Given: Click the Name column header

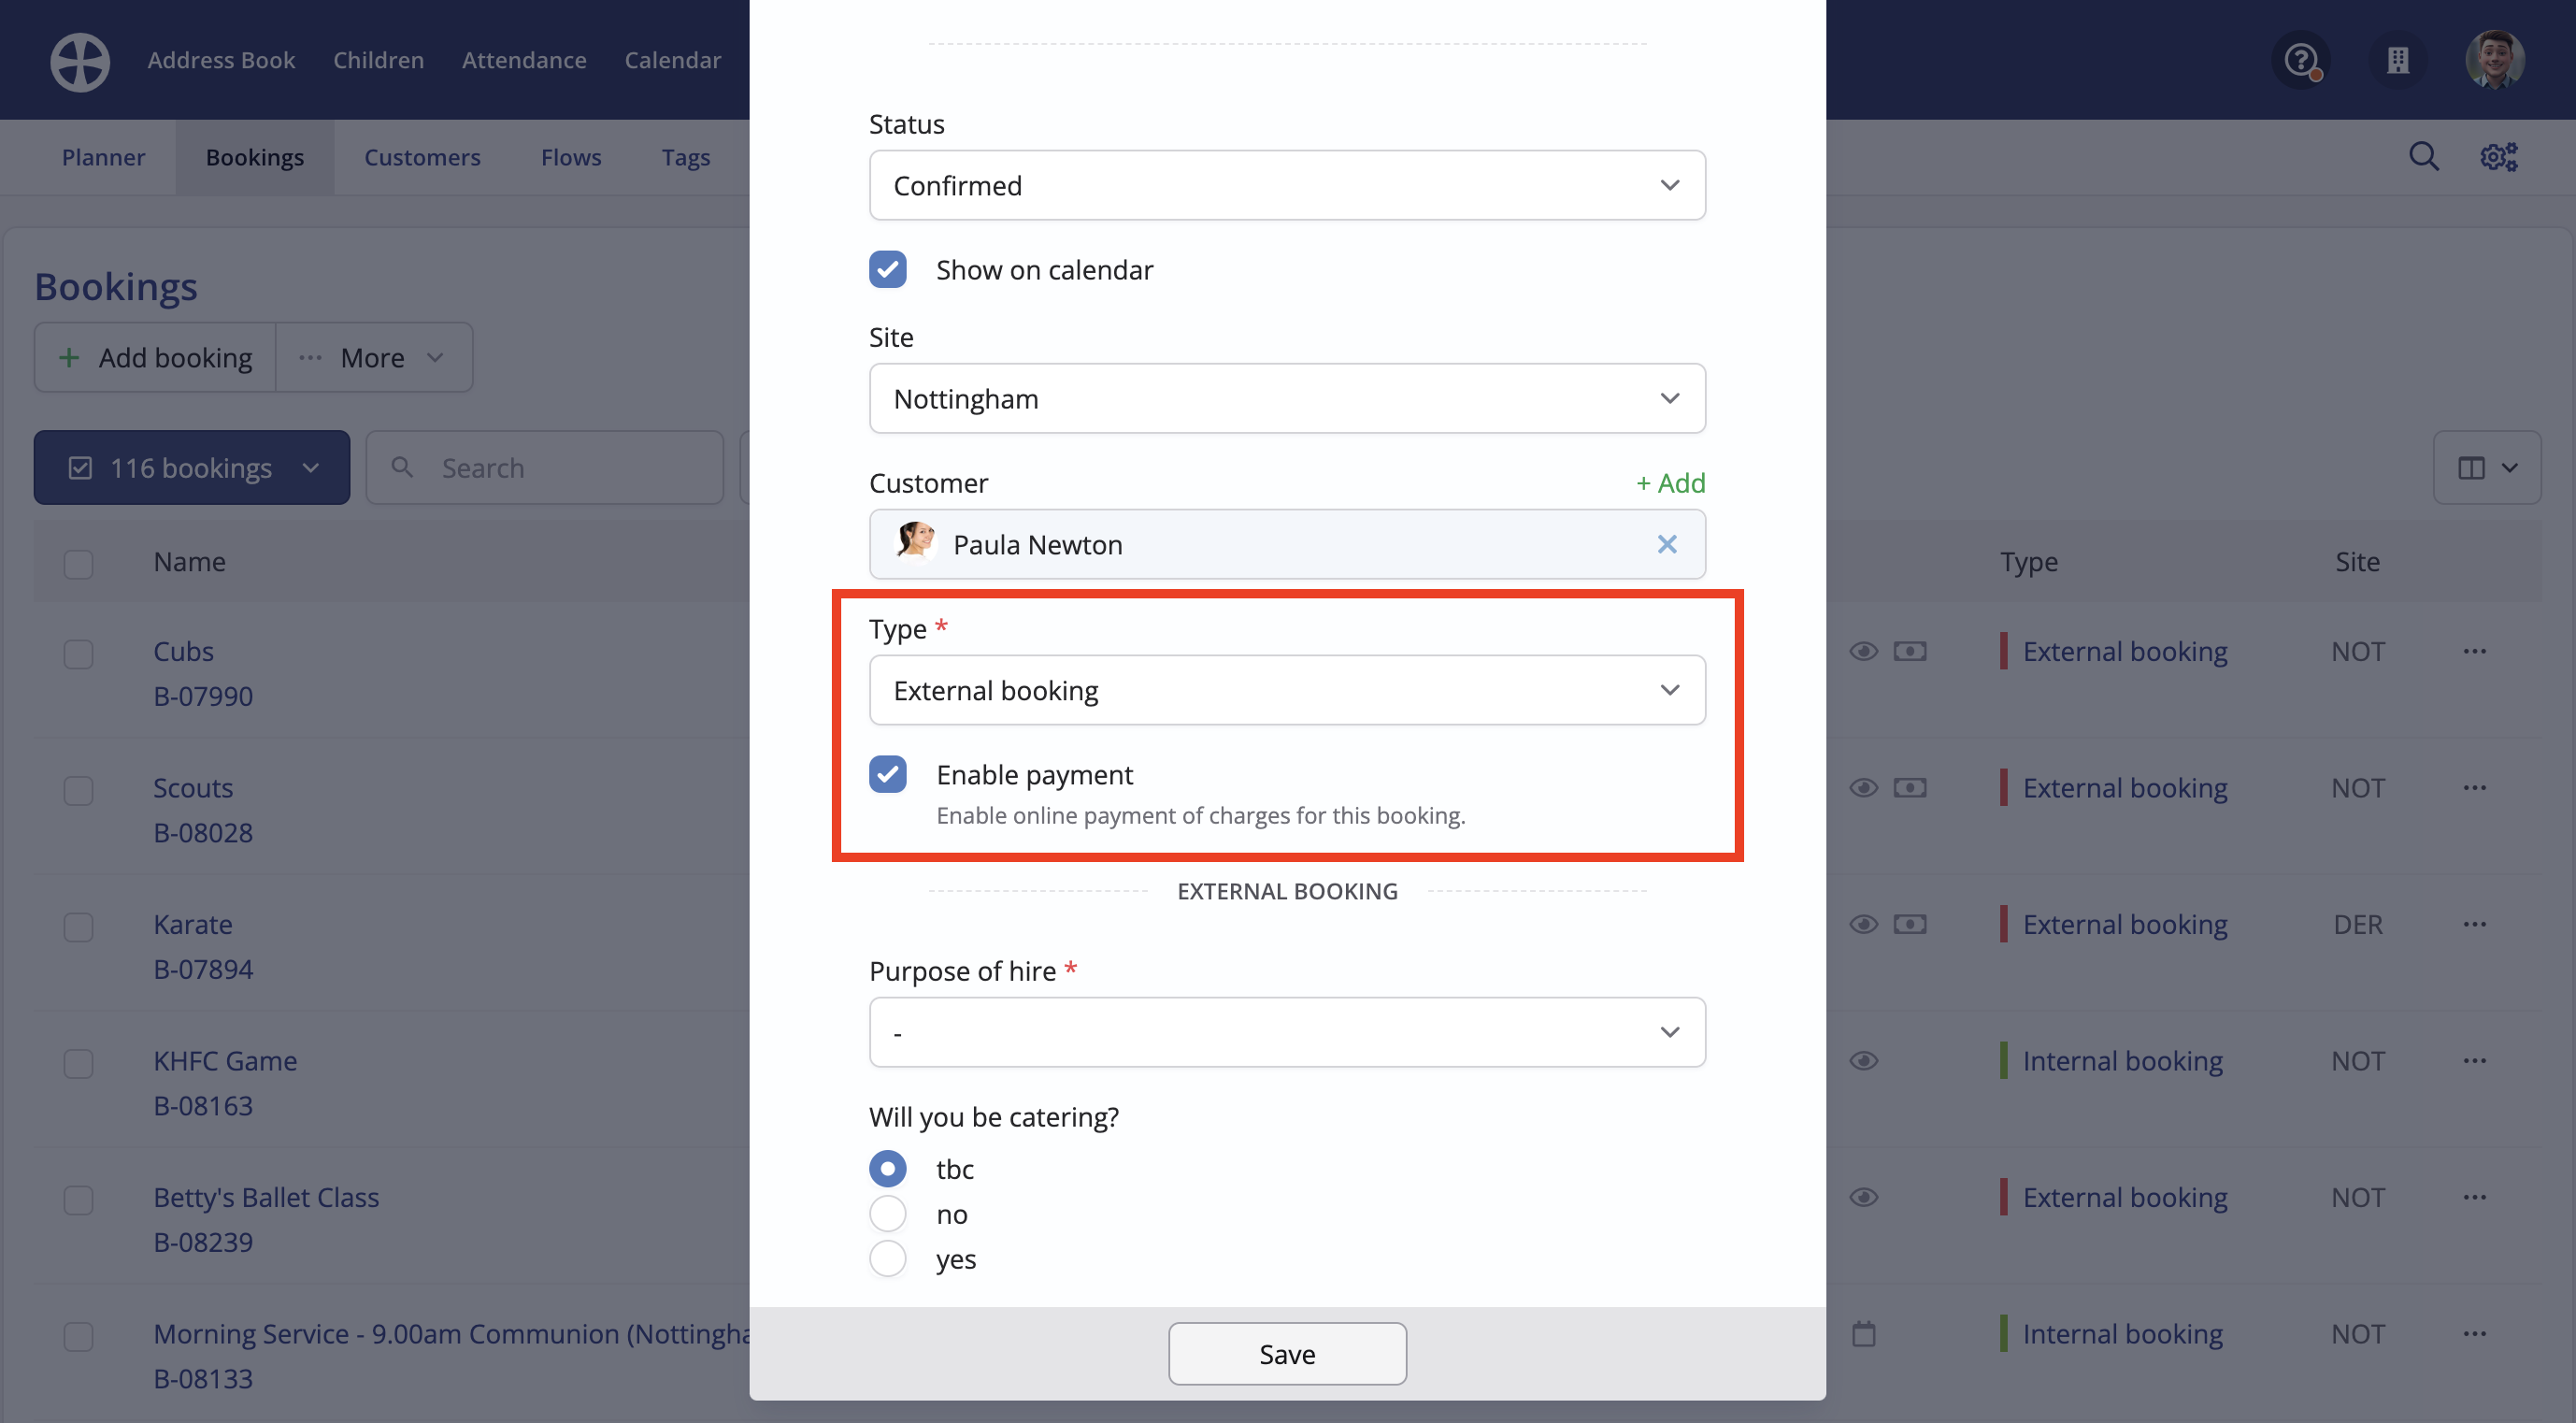Looking at the screenshot, I should coord(189,562).
